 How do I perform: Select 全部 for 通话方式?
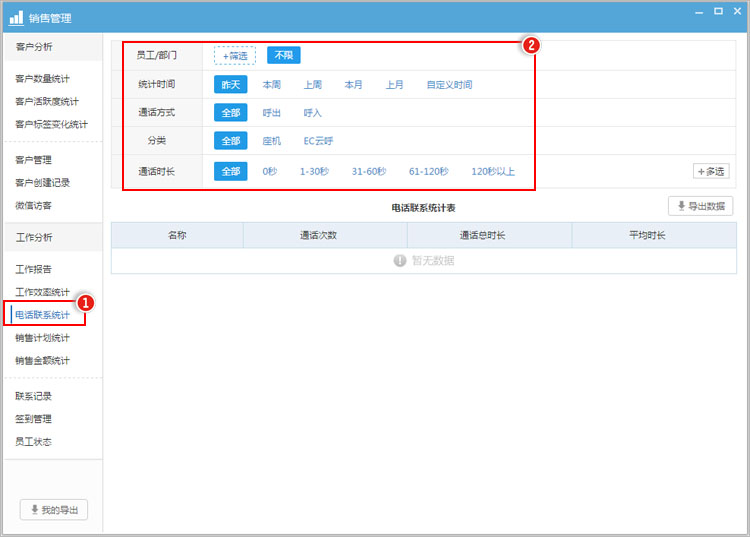point(231,113)
